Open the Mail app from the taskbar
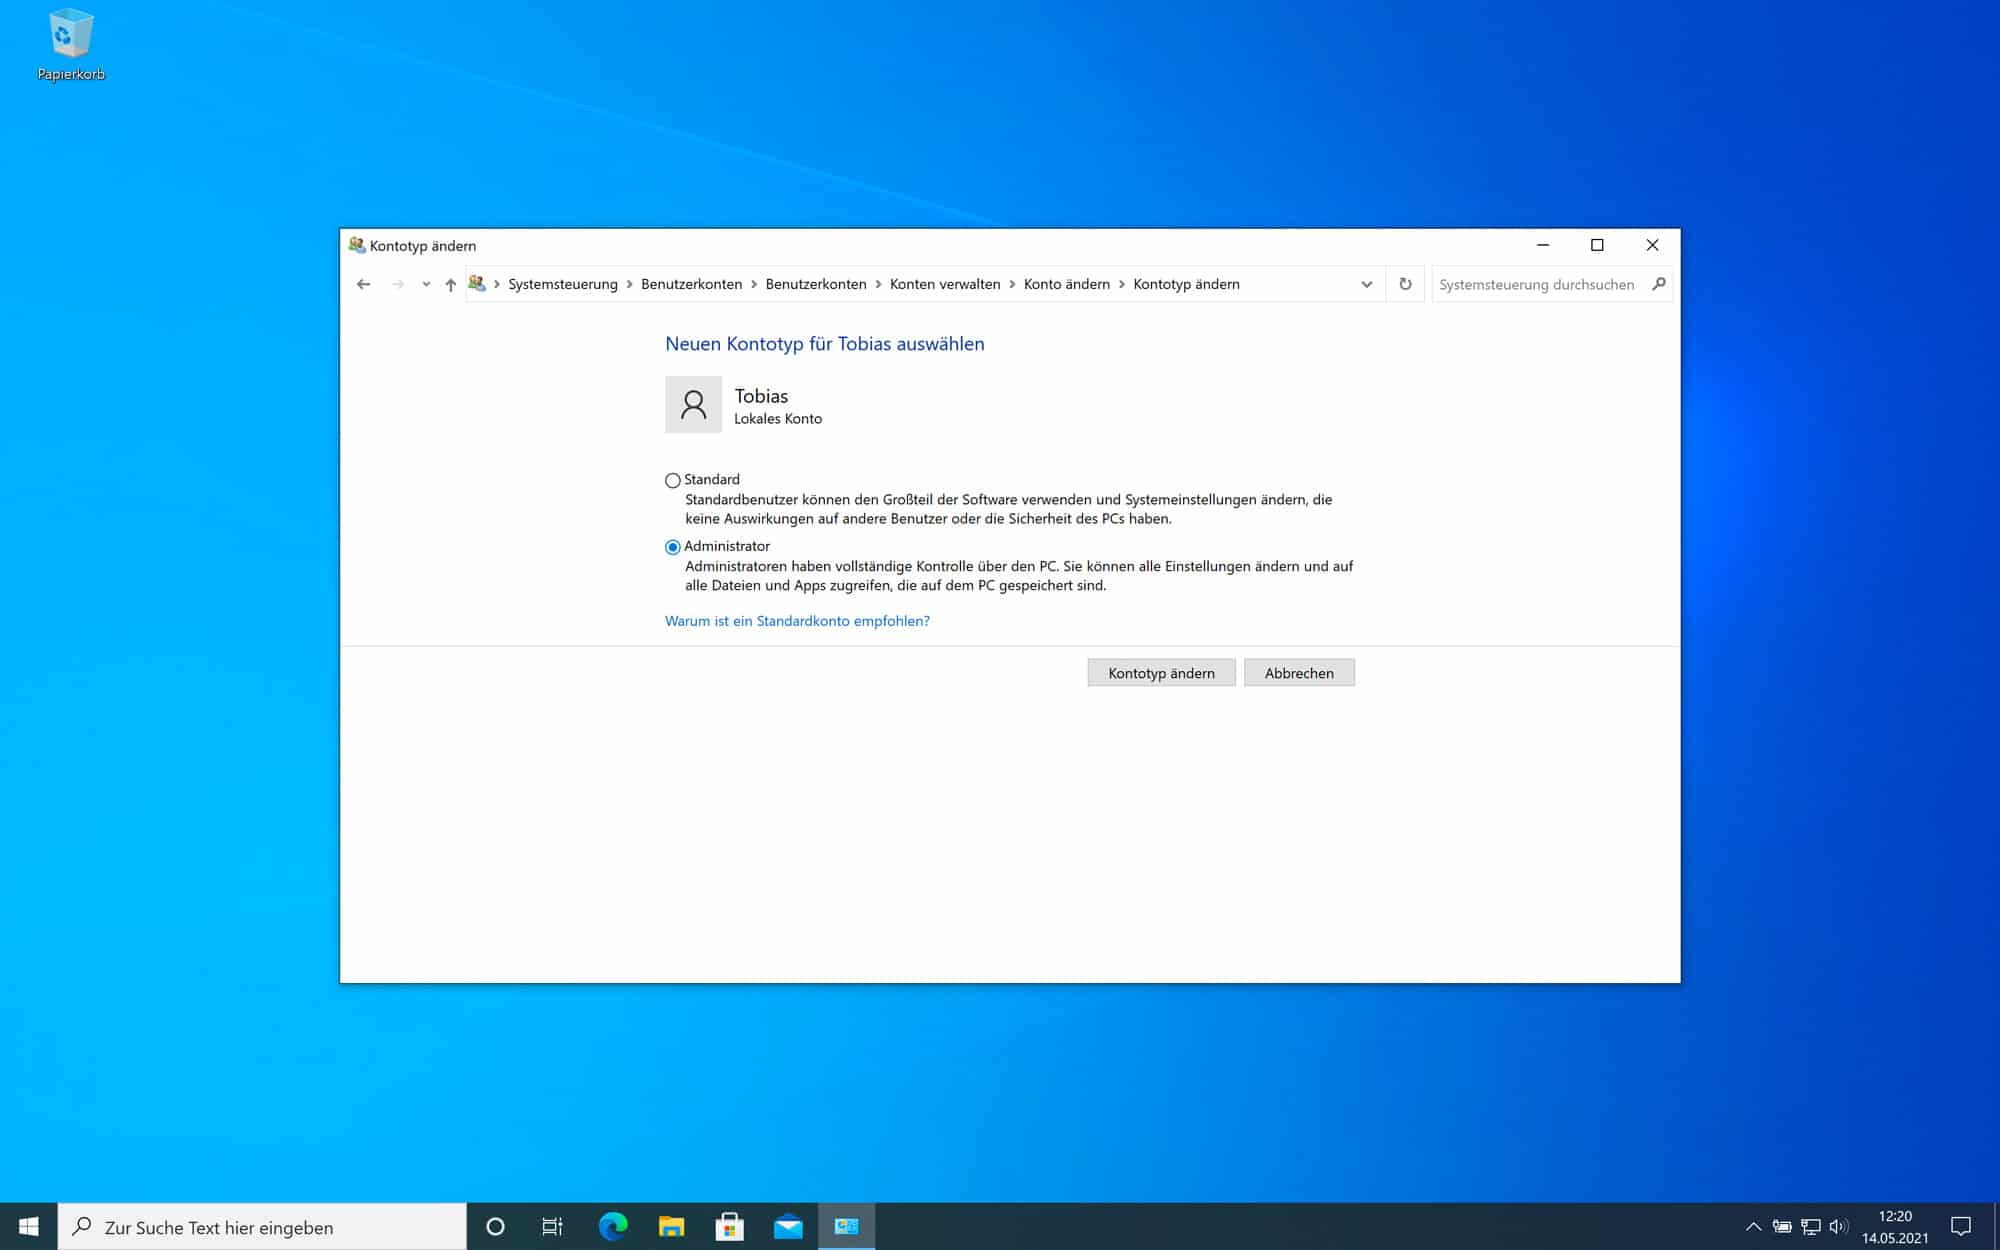Screen dimensions: 2000x1250 (788, 1226)
